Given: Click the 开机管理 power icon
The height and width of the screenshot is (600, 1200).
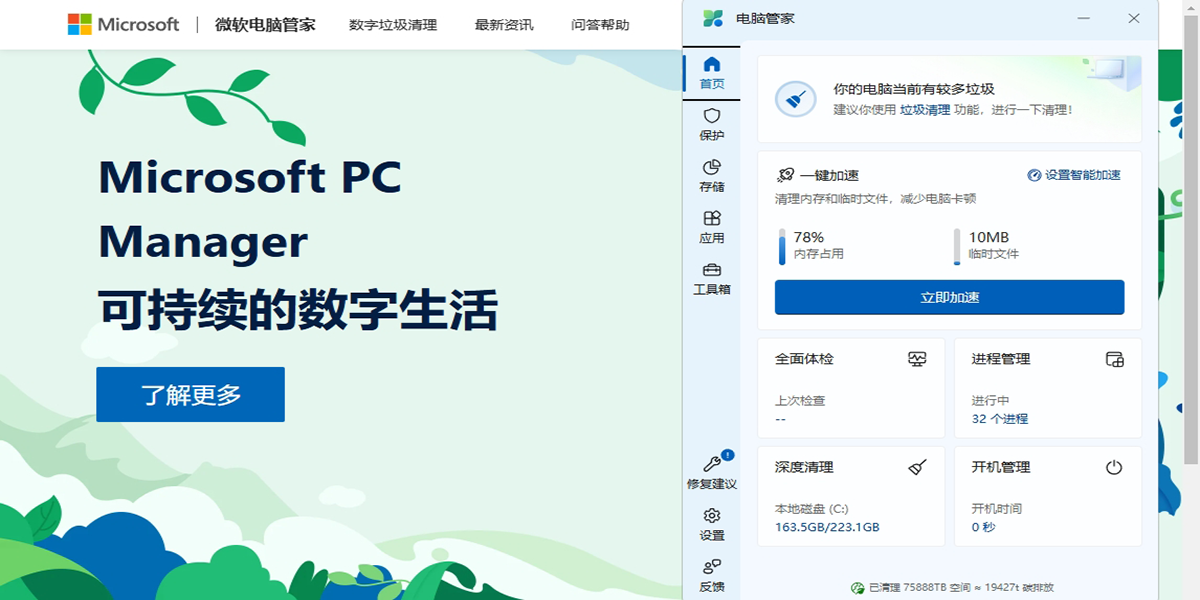Looking at the screenshot, I should pos(1114,467).
